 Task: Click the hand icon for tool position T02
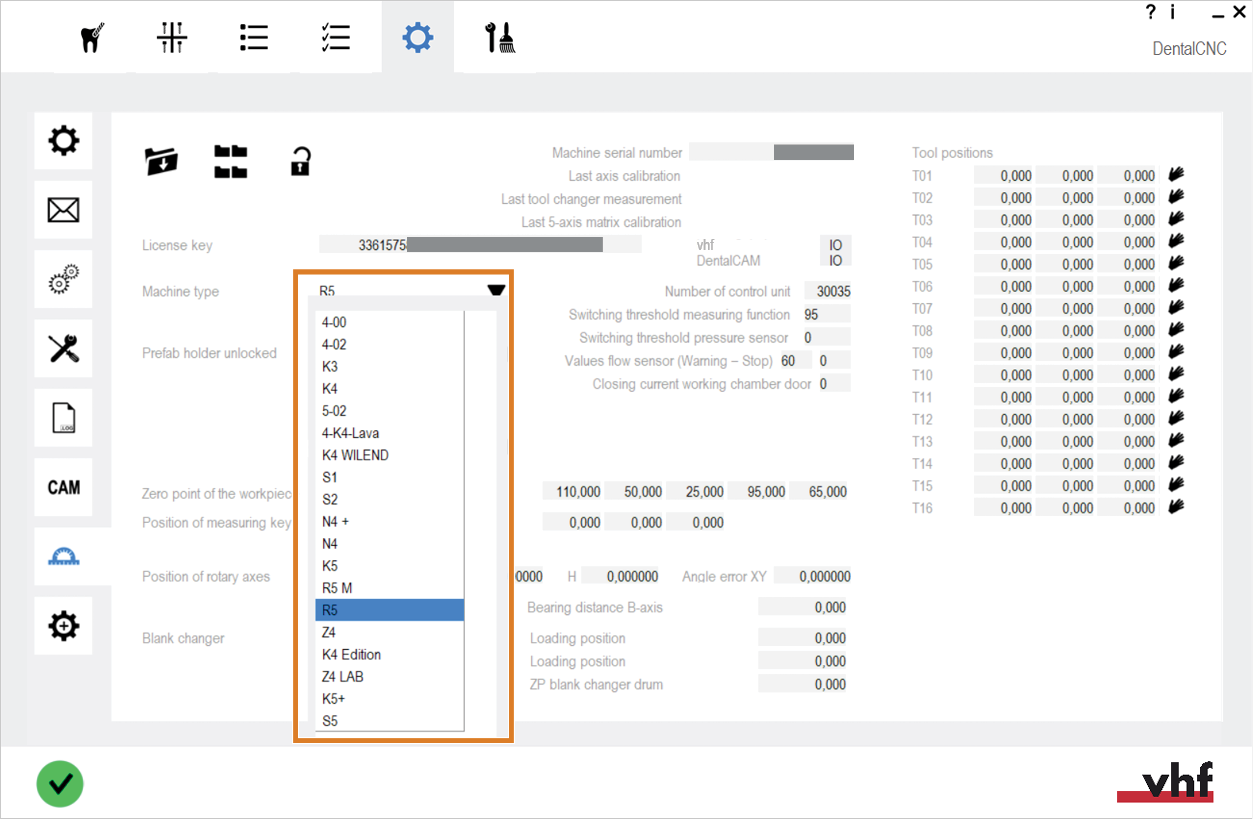point(1176,197)
